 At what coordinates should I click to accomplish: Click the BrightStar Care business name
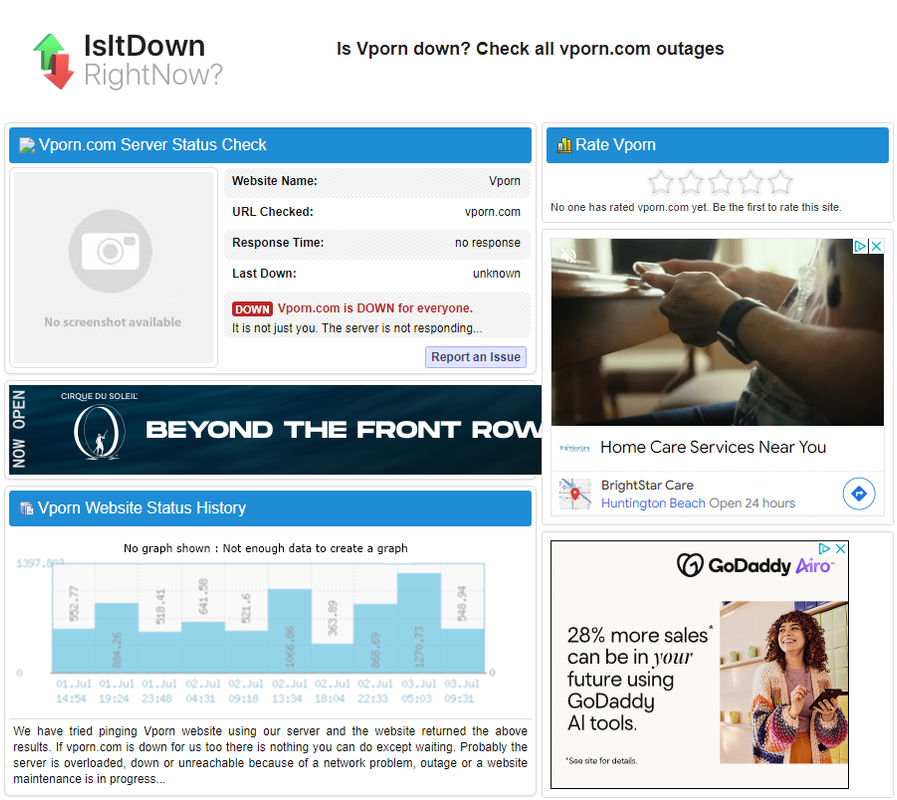[x=647, y=485]
